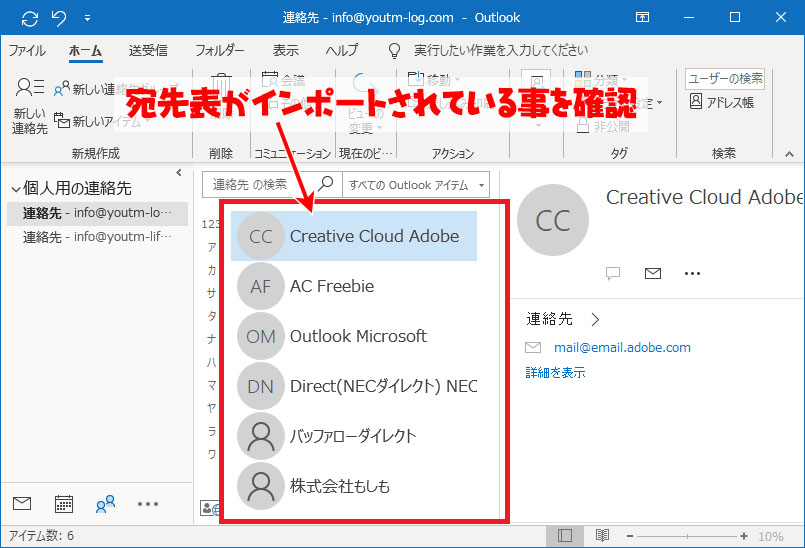Open the Quick Access Toolbar customize arrow
This screenshot has height=548, width=805.
(x=87, y=18)
